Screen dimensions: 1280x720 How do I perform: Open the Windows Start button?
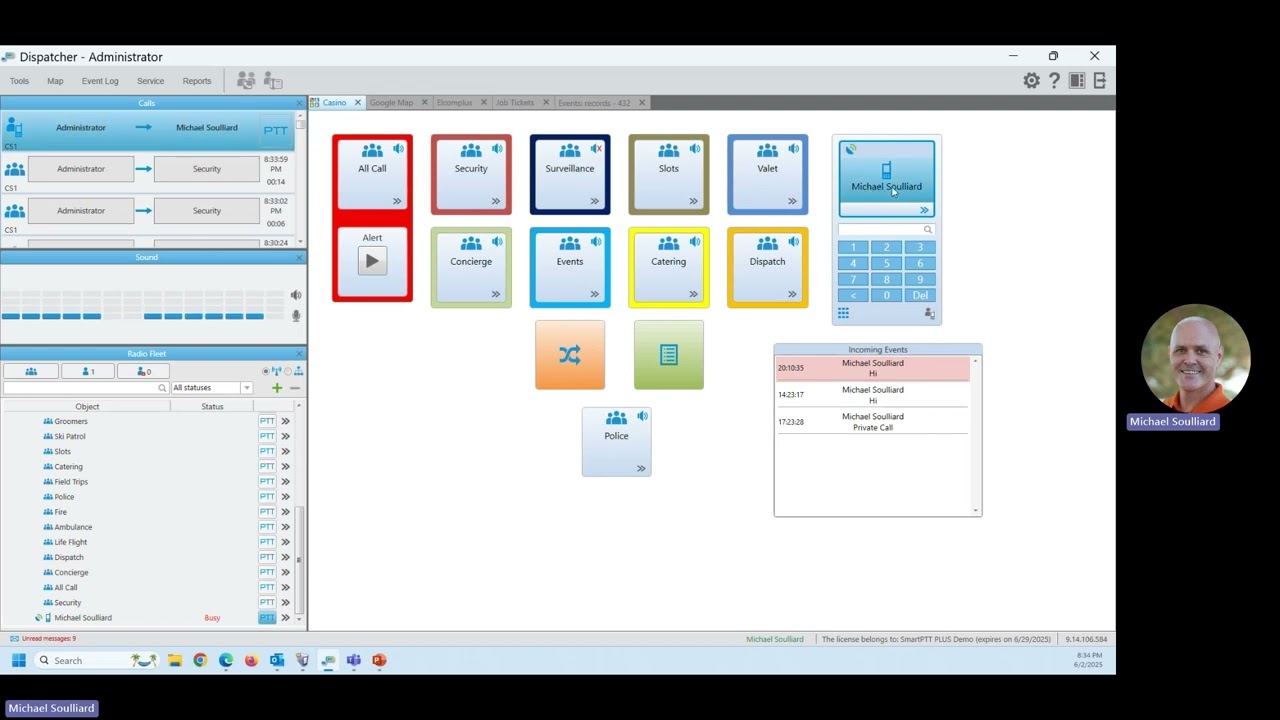click(x=18, y=660)
